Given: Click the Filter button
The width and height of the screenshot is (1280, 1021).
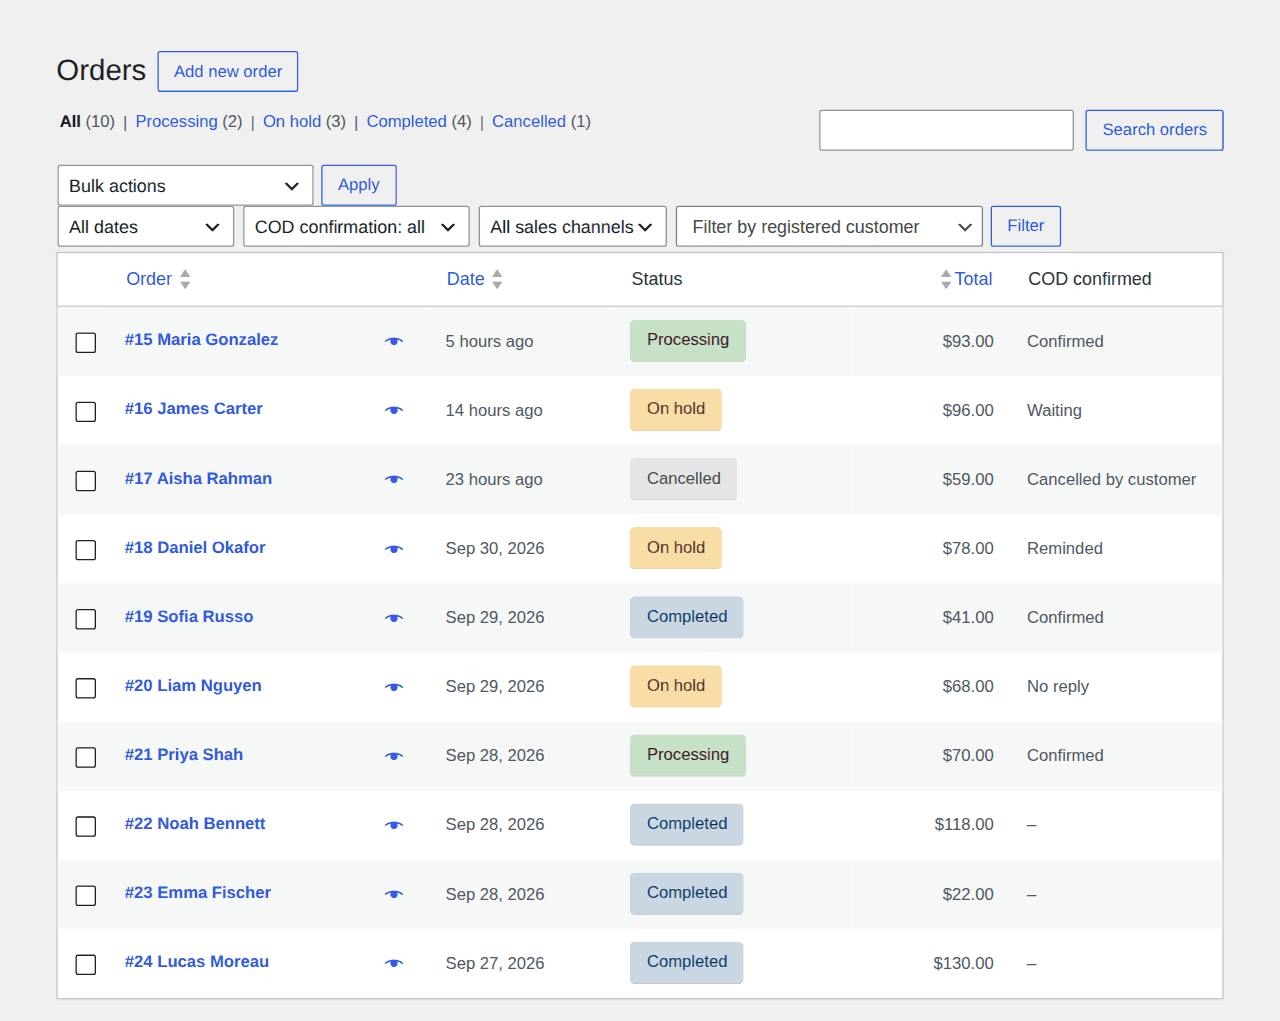Looking at the screenshot, I should [x=1026, y=226].
